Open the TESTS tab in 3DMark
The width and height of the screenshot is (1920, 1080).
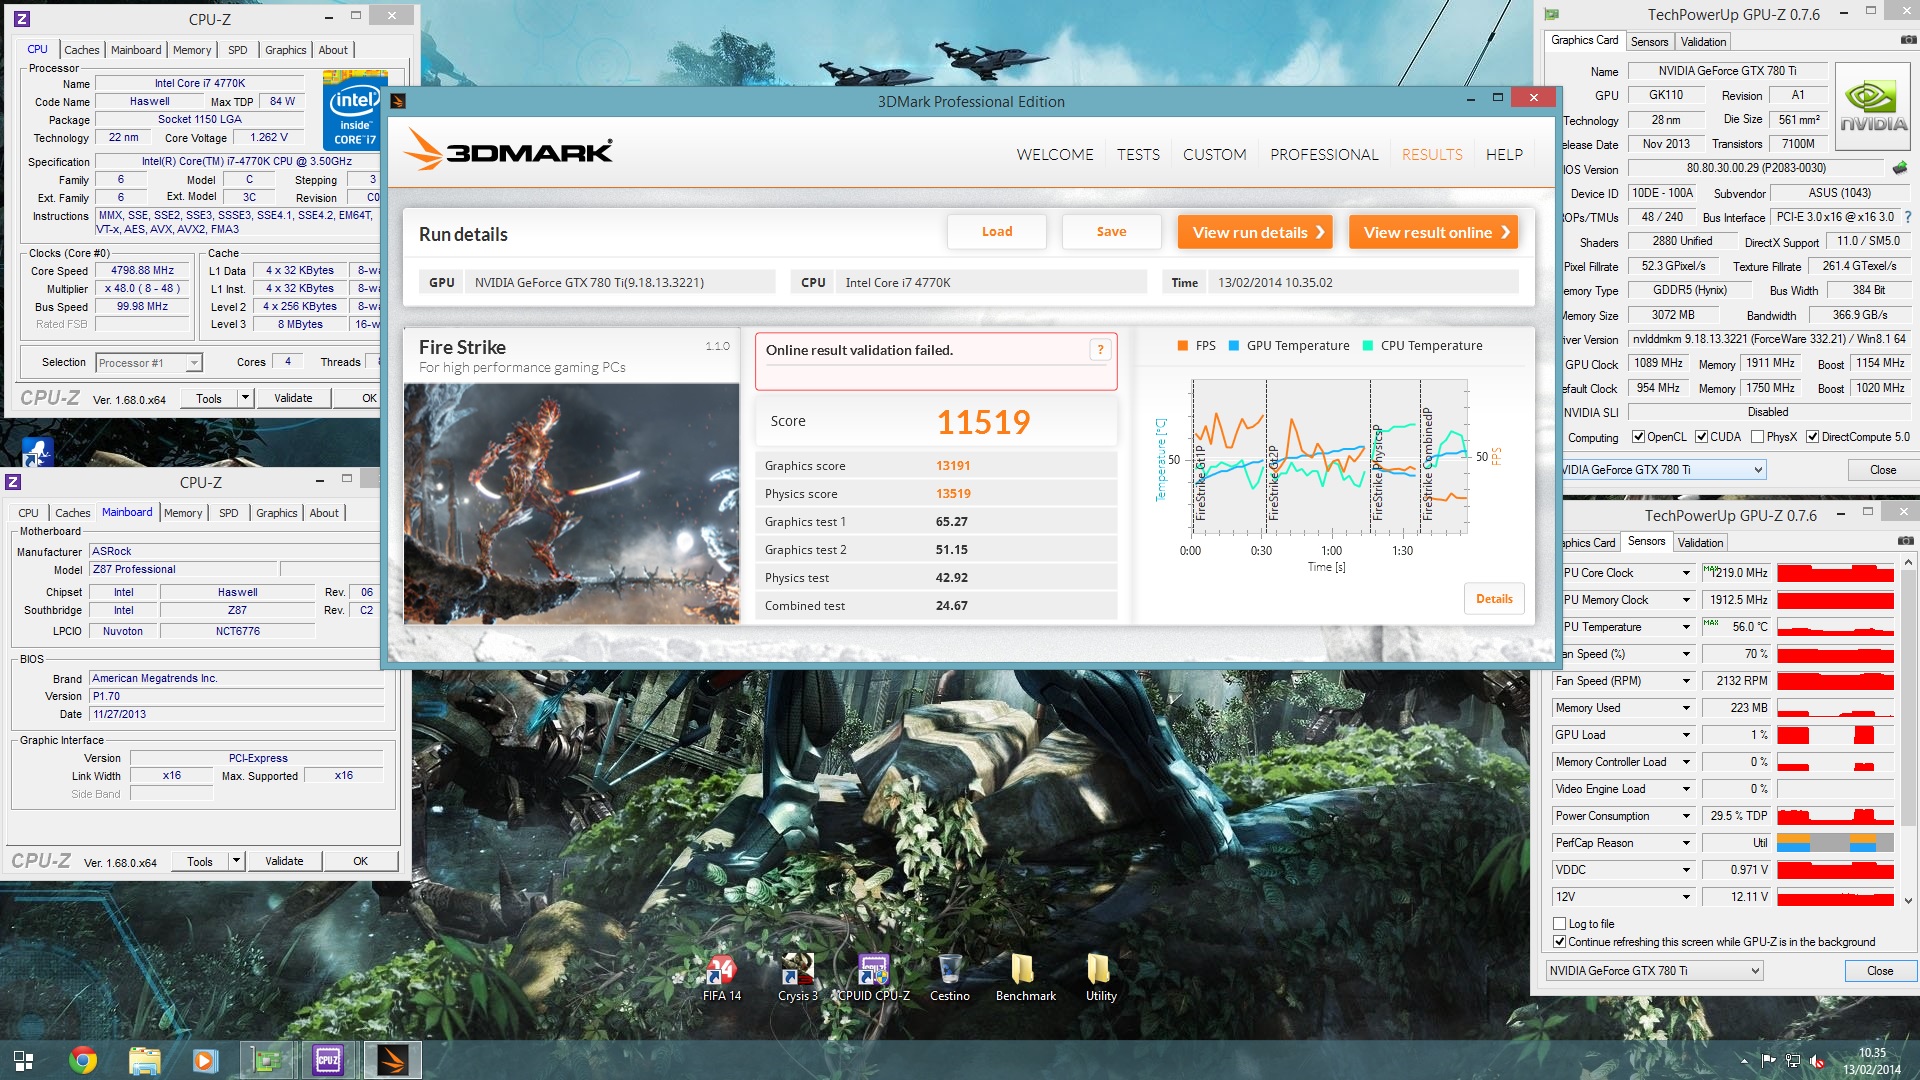click(1138, 155)
